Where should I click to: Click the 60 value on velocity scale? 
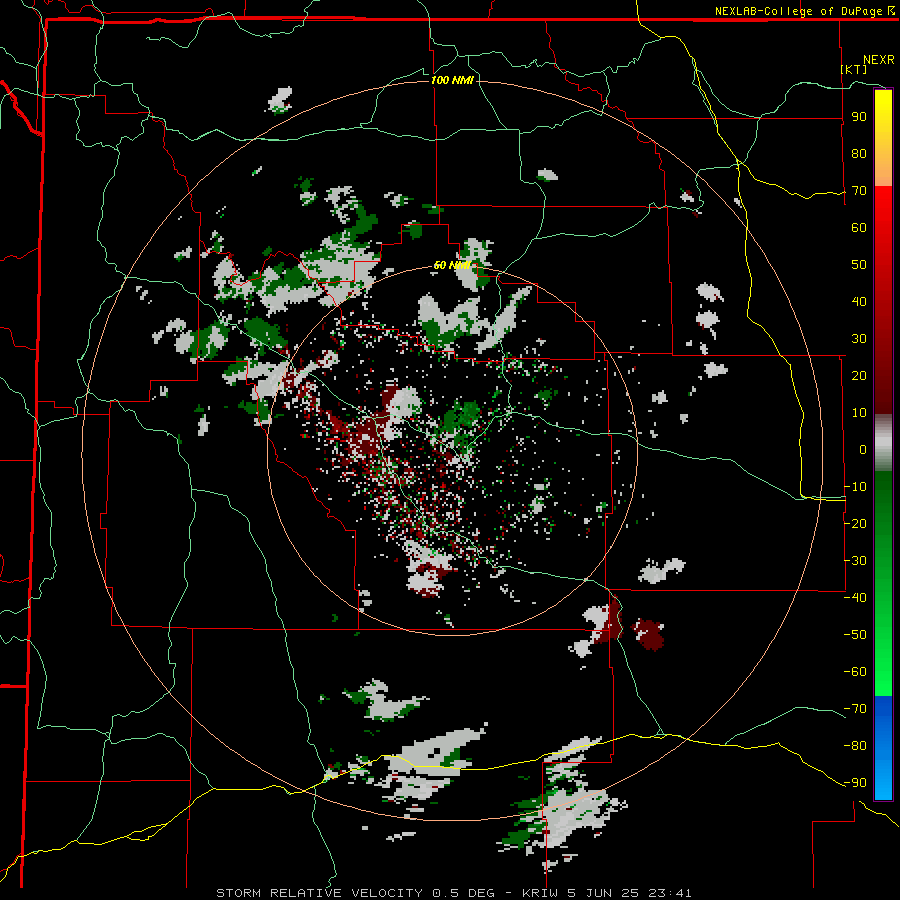859,227
